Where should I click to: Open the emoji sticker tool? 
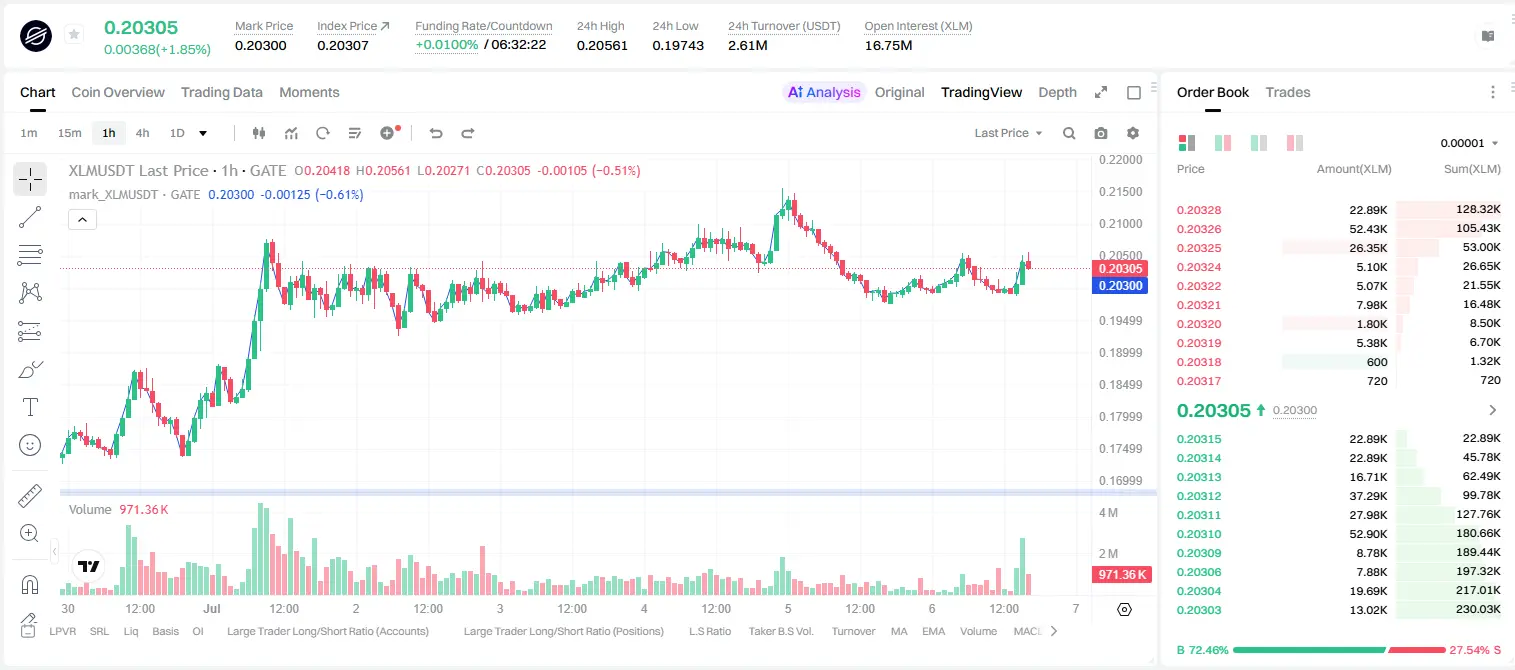(30, 445)
